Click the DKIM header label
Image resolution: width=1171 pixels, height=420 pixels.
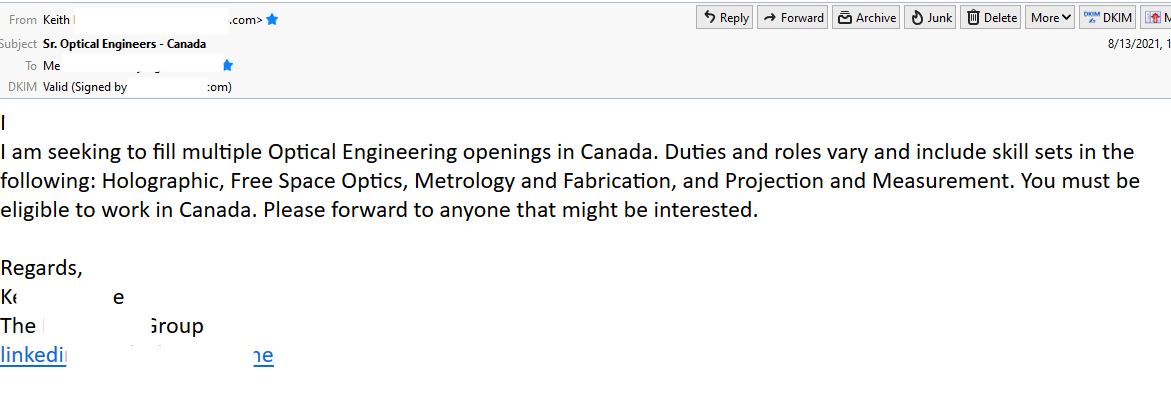tap(22, 87)
